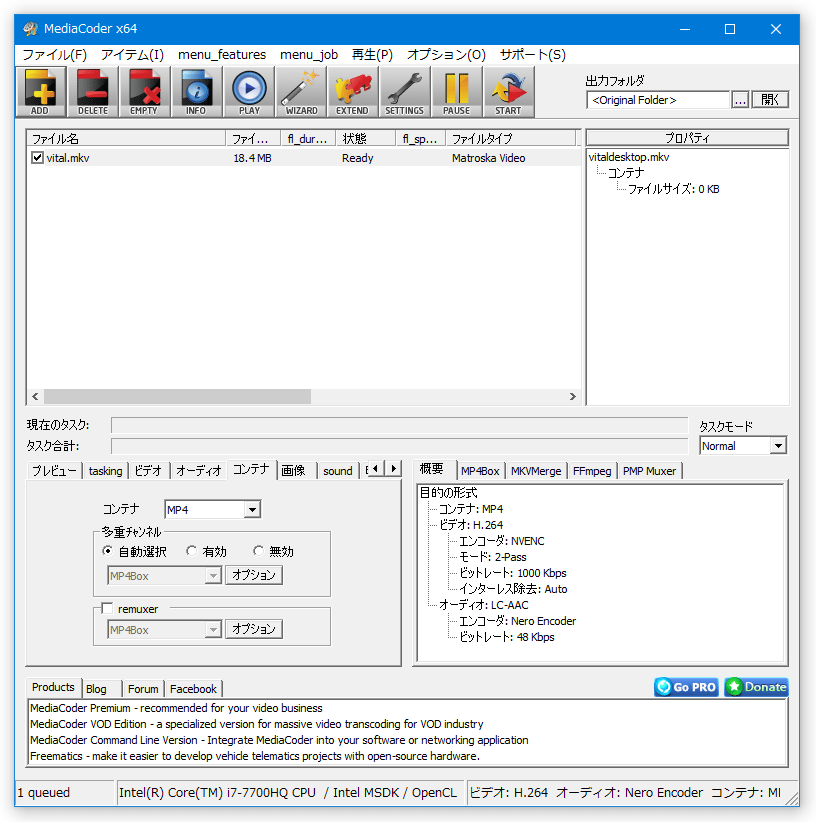Switch to the MP4Box summary tab

pos(480,471)
